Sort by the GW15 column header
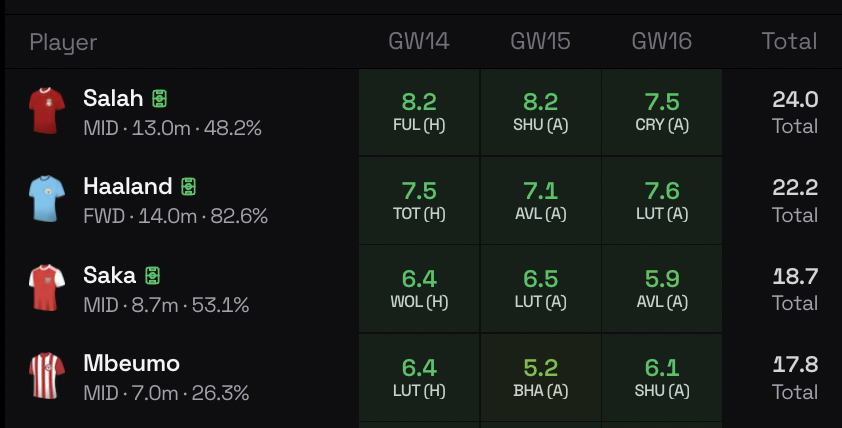The width and height of the screenshot is (842, 428). [x=540, y=42]
